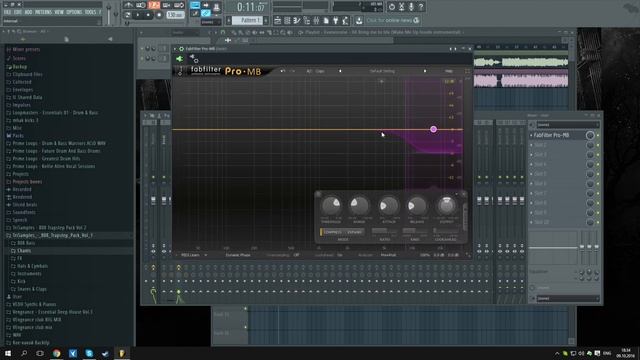Open the Playlist view icon
This screenshot has height=360, width=640.
(277, 20)
